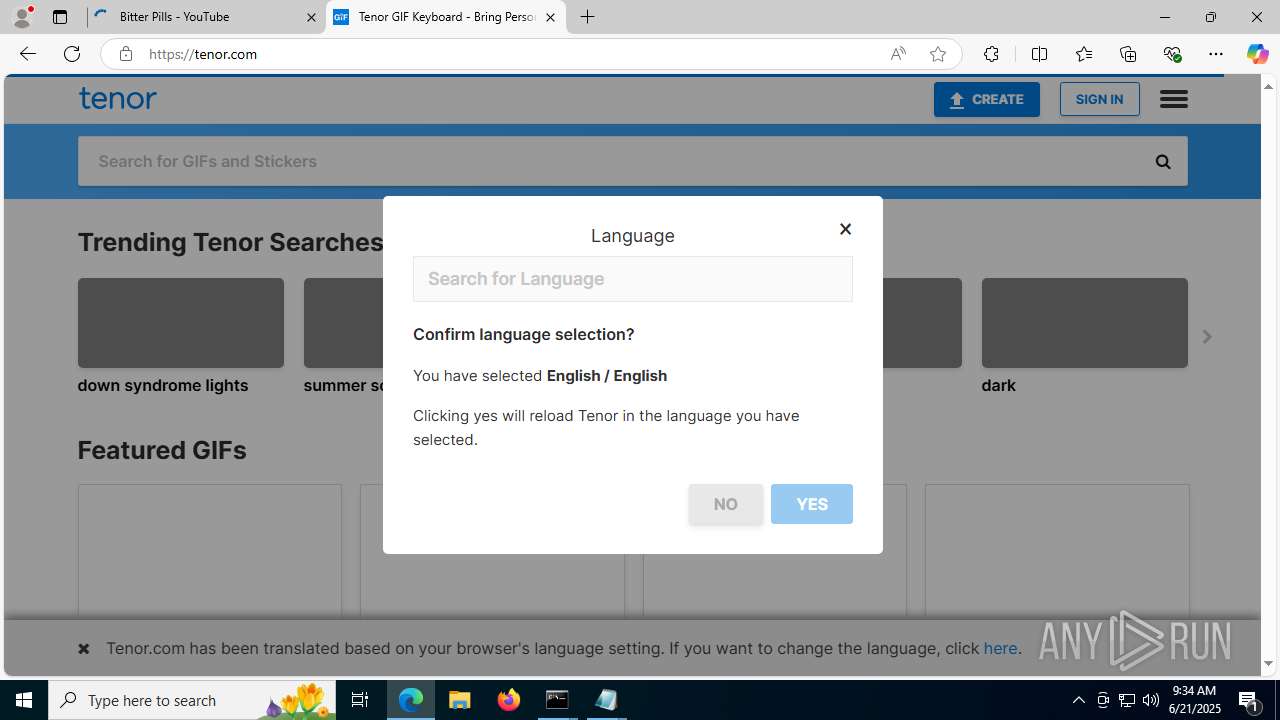
Task: Close the Bitter Pills YouTube tab
Action: pos(311,17)
